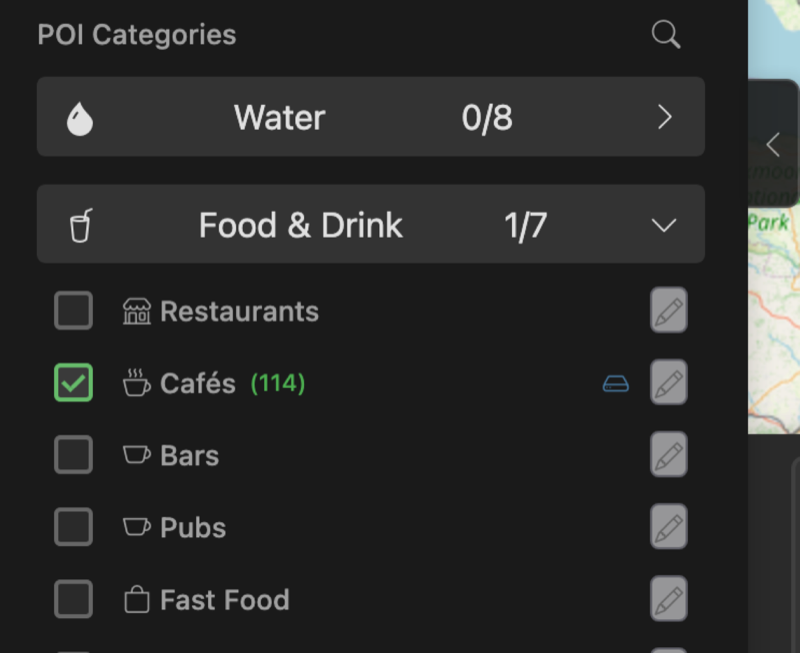
Task: Click the search magnifier icon
Action: coord(665,35)
